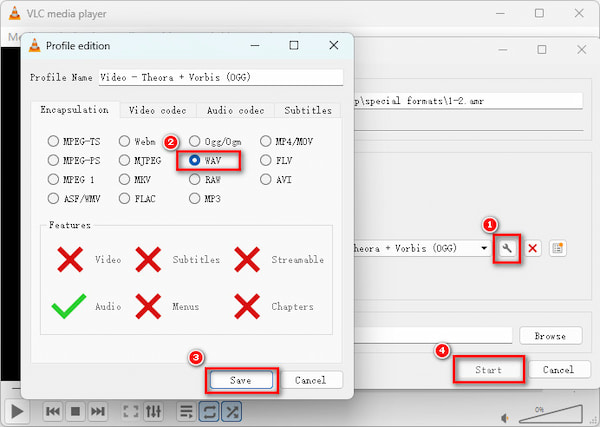
Task: Click Browse for destination file
Action: [550, 336]
